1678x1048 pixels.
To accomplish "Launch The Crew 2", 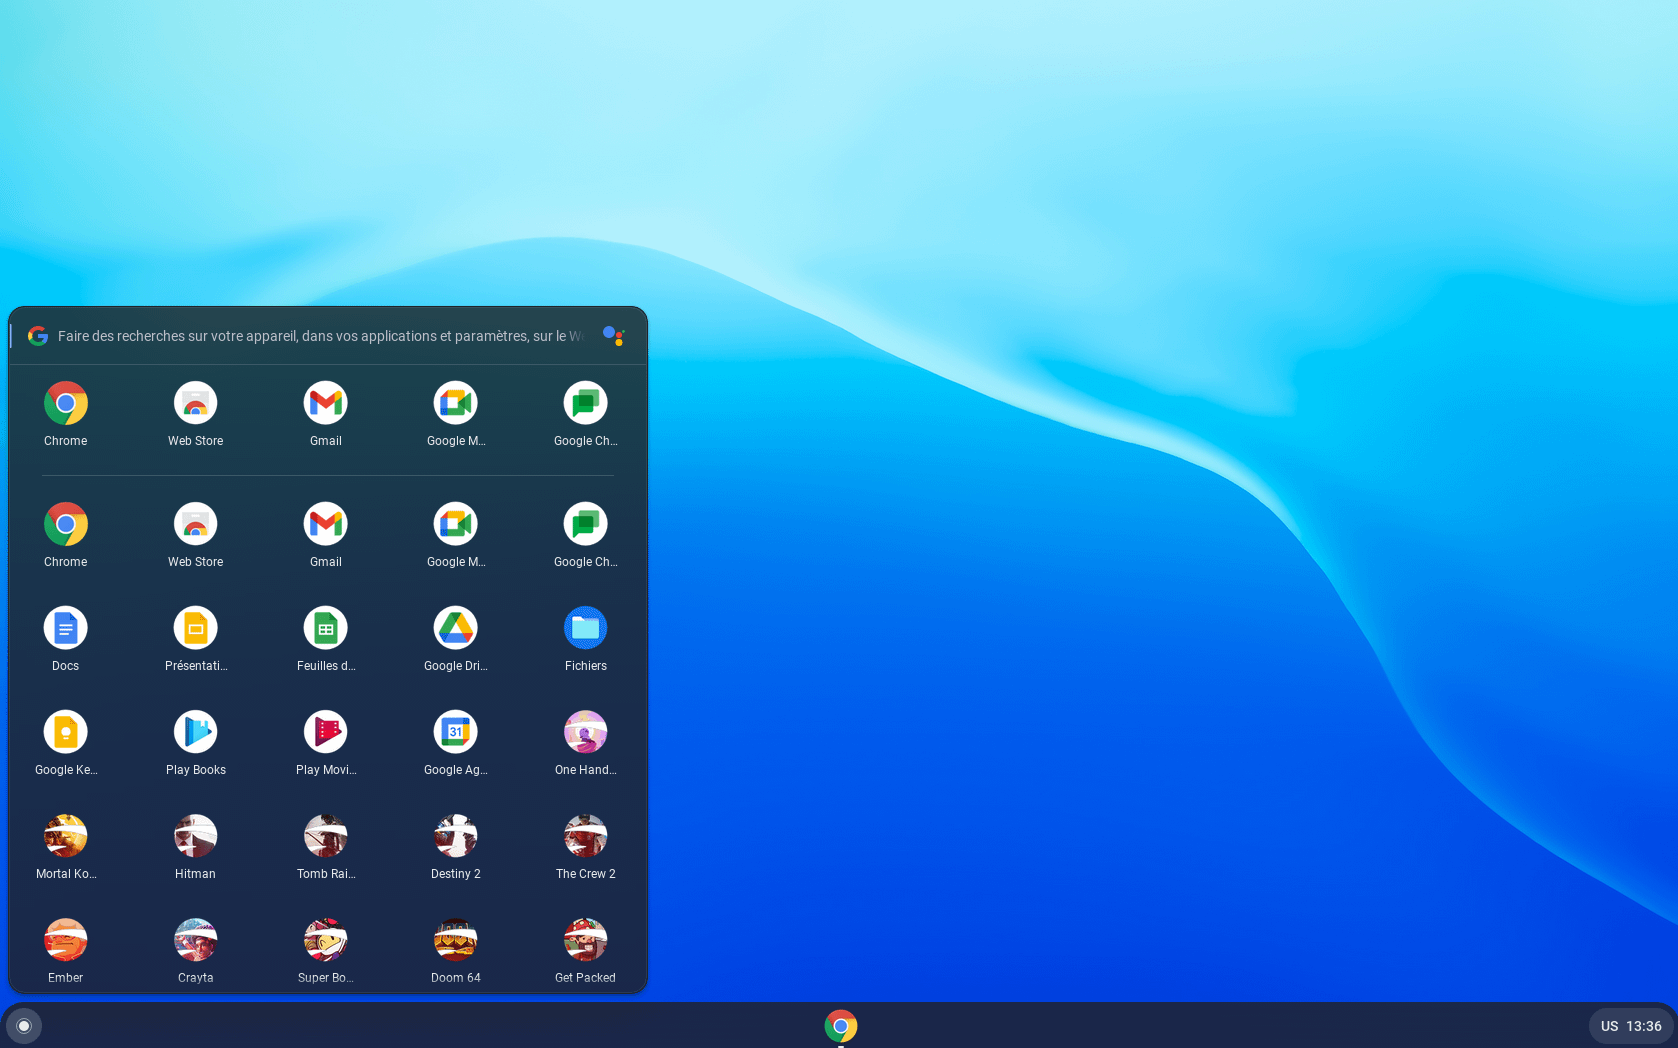I will click(x=585, y=835).
